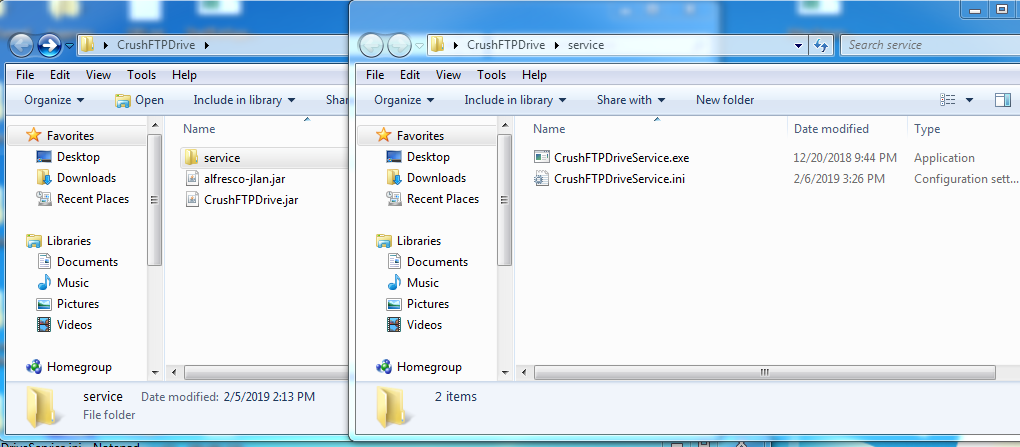
Task: Click Pictures icon in left window sidebar
Action: (x=44, y=304)
